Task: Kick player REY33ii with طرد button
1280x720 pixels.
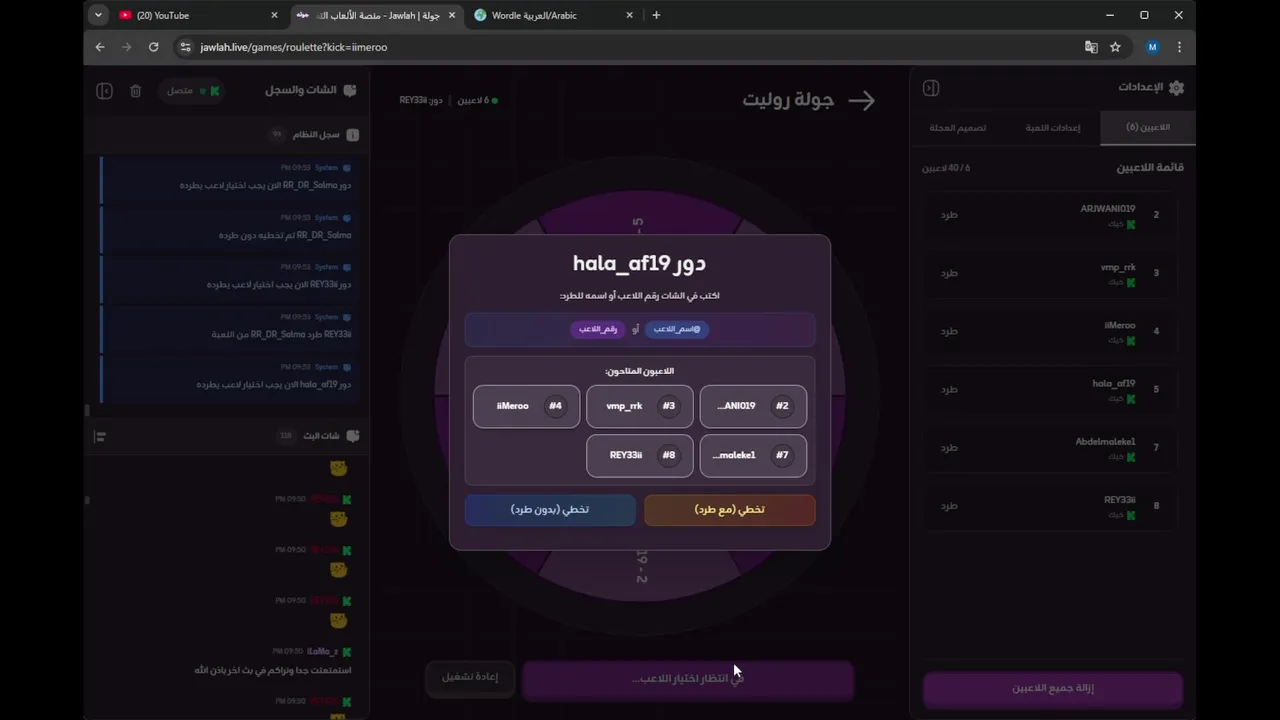Action: [x=949, y=505]
